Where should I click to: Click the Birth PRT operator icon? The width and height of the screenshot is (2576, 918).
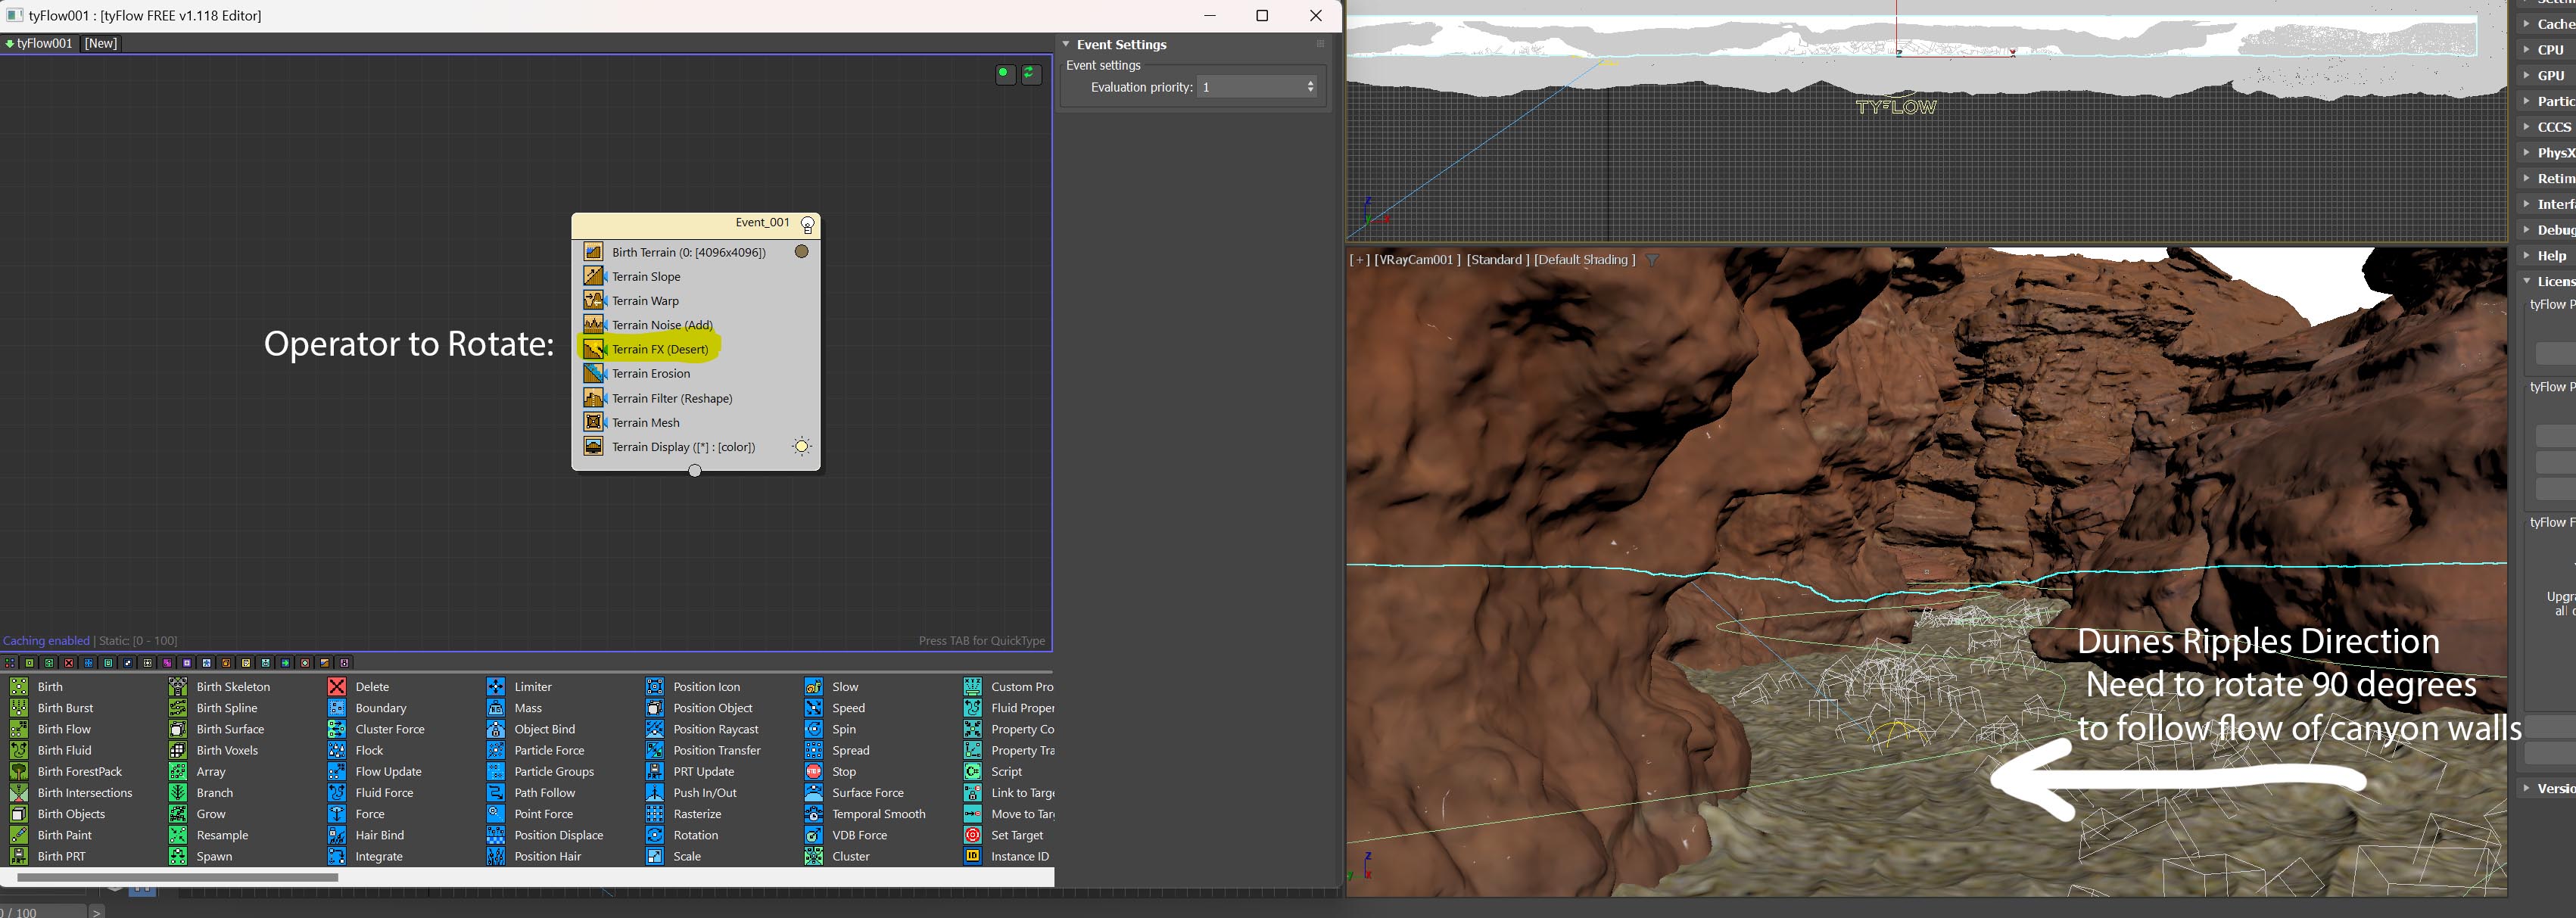coord(19,856)
